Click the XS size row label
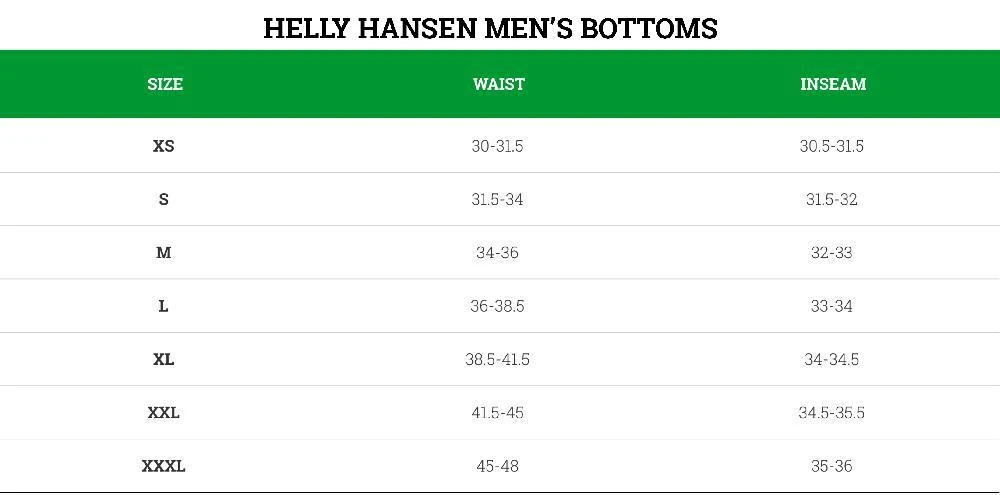The image size is (1000, 495). tap(164, 146)
